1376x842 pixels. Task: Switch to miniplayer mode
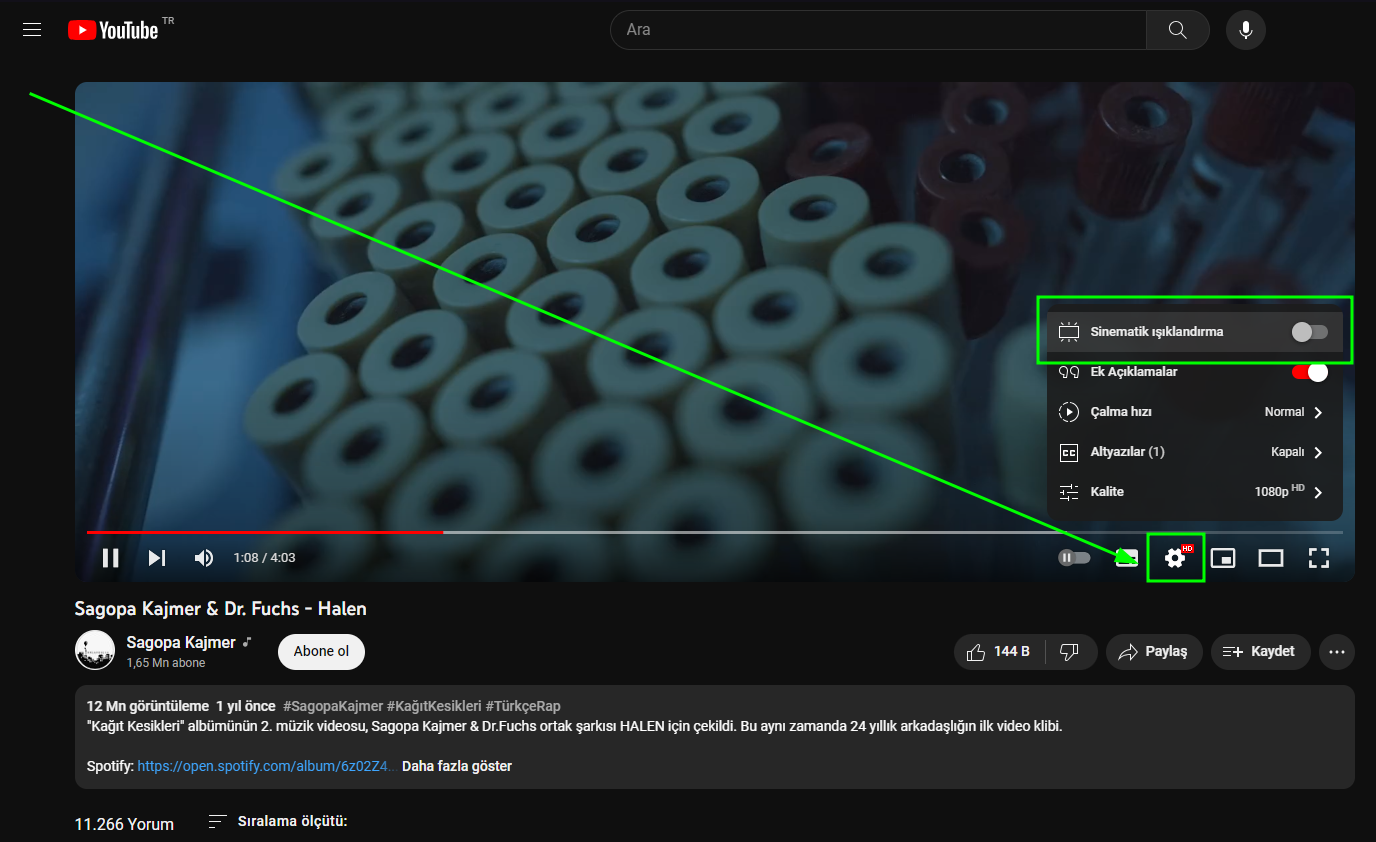(x=1223, y=558)
